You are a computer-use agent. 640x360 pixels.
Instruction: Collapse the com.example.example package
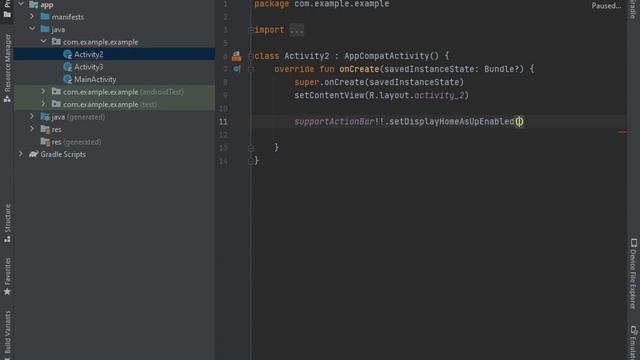43,42
